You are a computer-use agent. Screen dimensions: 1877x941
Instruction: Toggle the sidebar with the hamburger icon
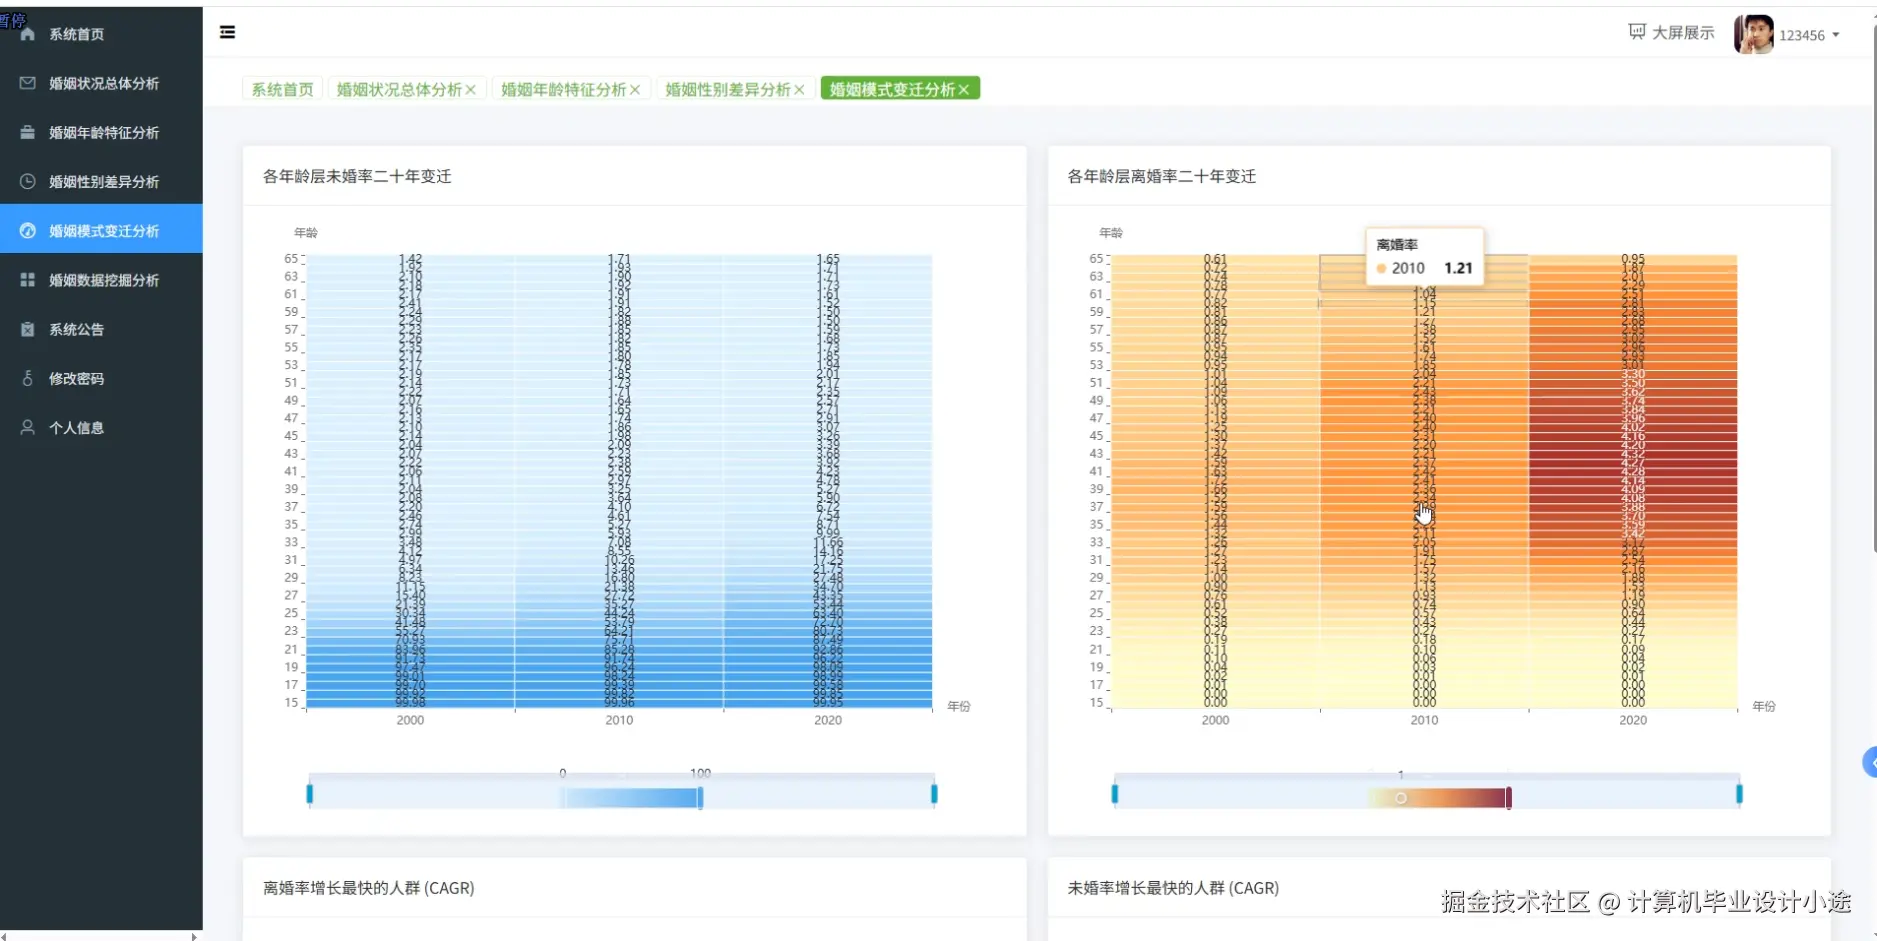pyautogui.click(x=228, y=32)
